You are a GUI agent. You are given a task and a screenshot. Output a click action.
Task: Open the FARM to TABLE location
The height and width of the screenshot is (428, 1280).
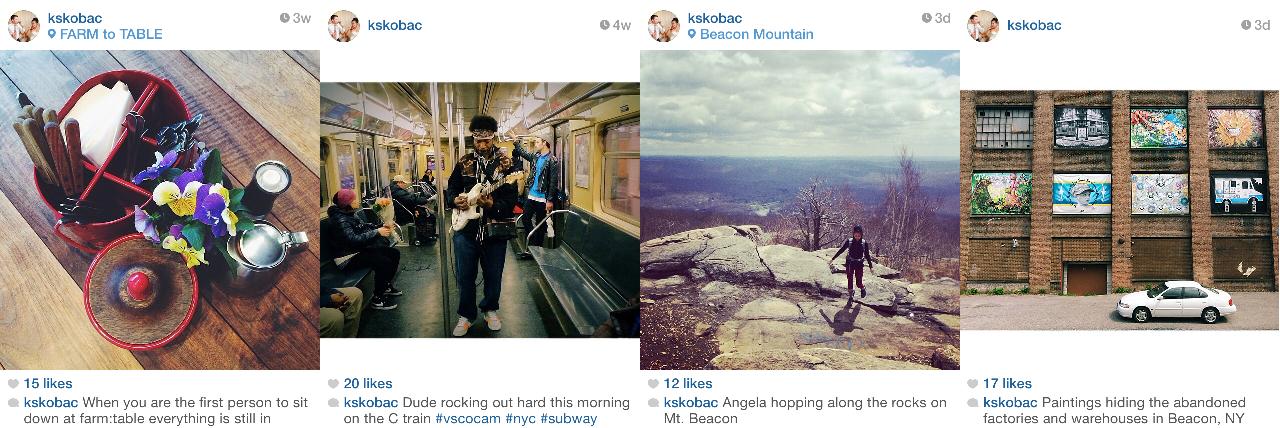tap(110, 34)
